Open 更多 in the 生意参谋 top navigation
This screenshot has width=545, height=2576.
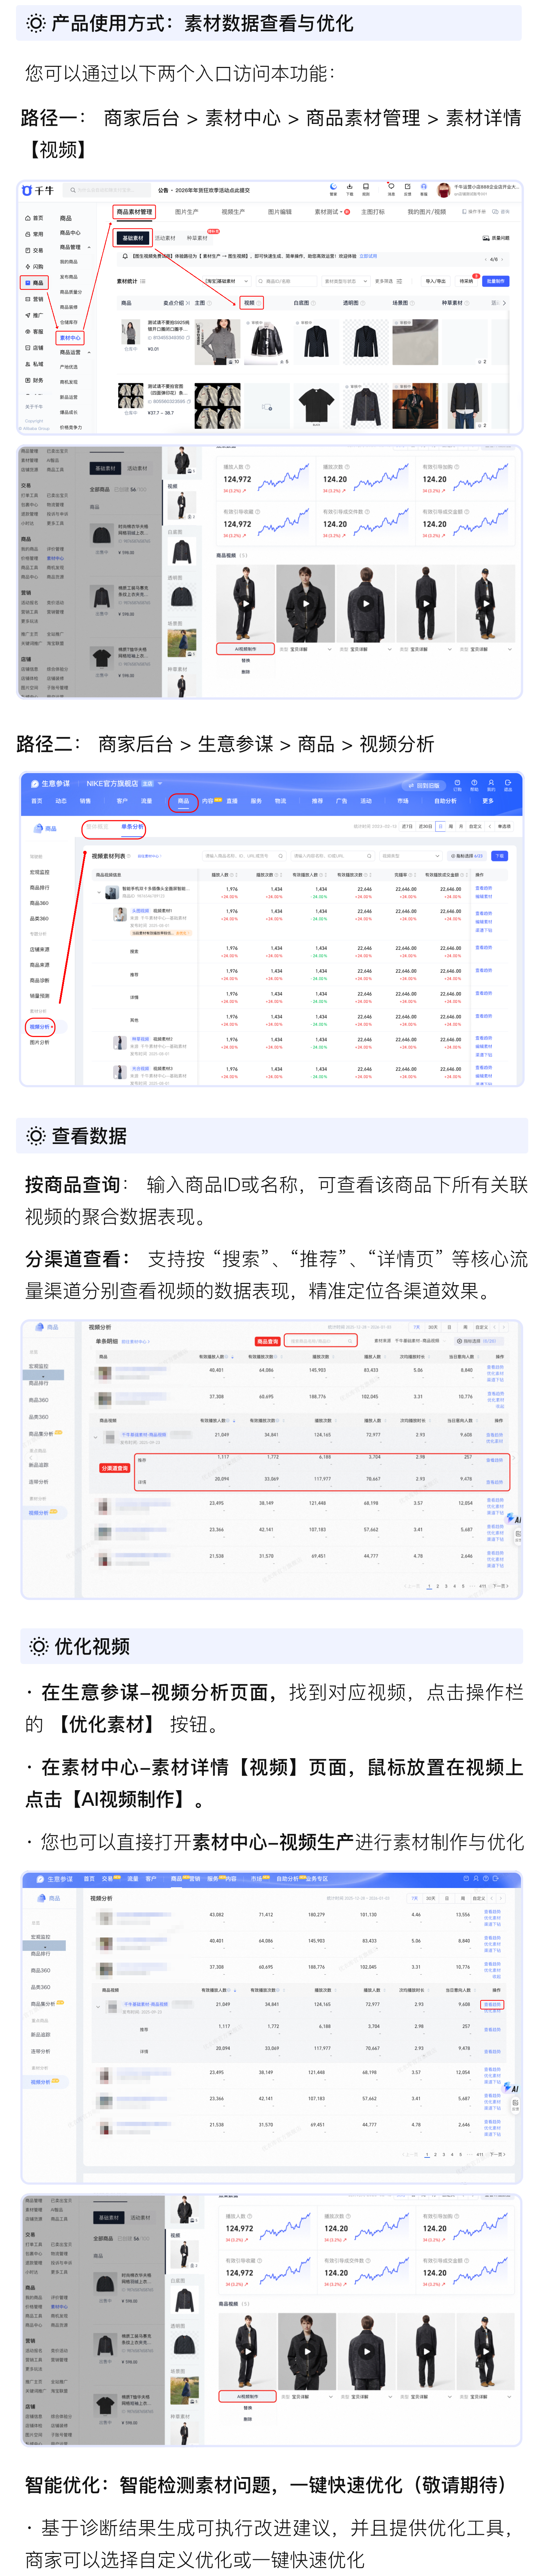click(x=488, y=801)
